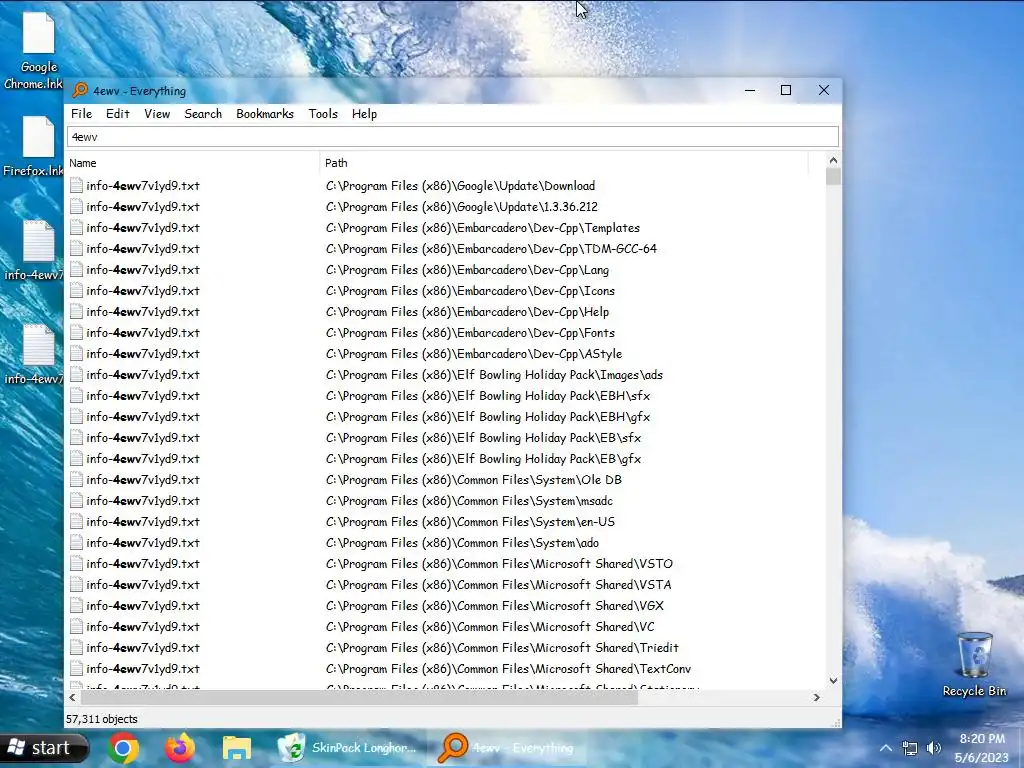
Task: Launch Google Chrome from the taskbar
Action: coord(123,748)
